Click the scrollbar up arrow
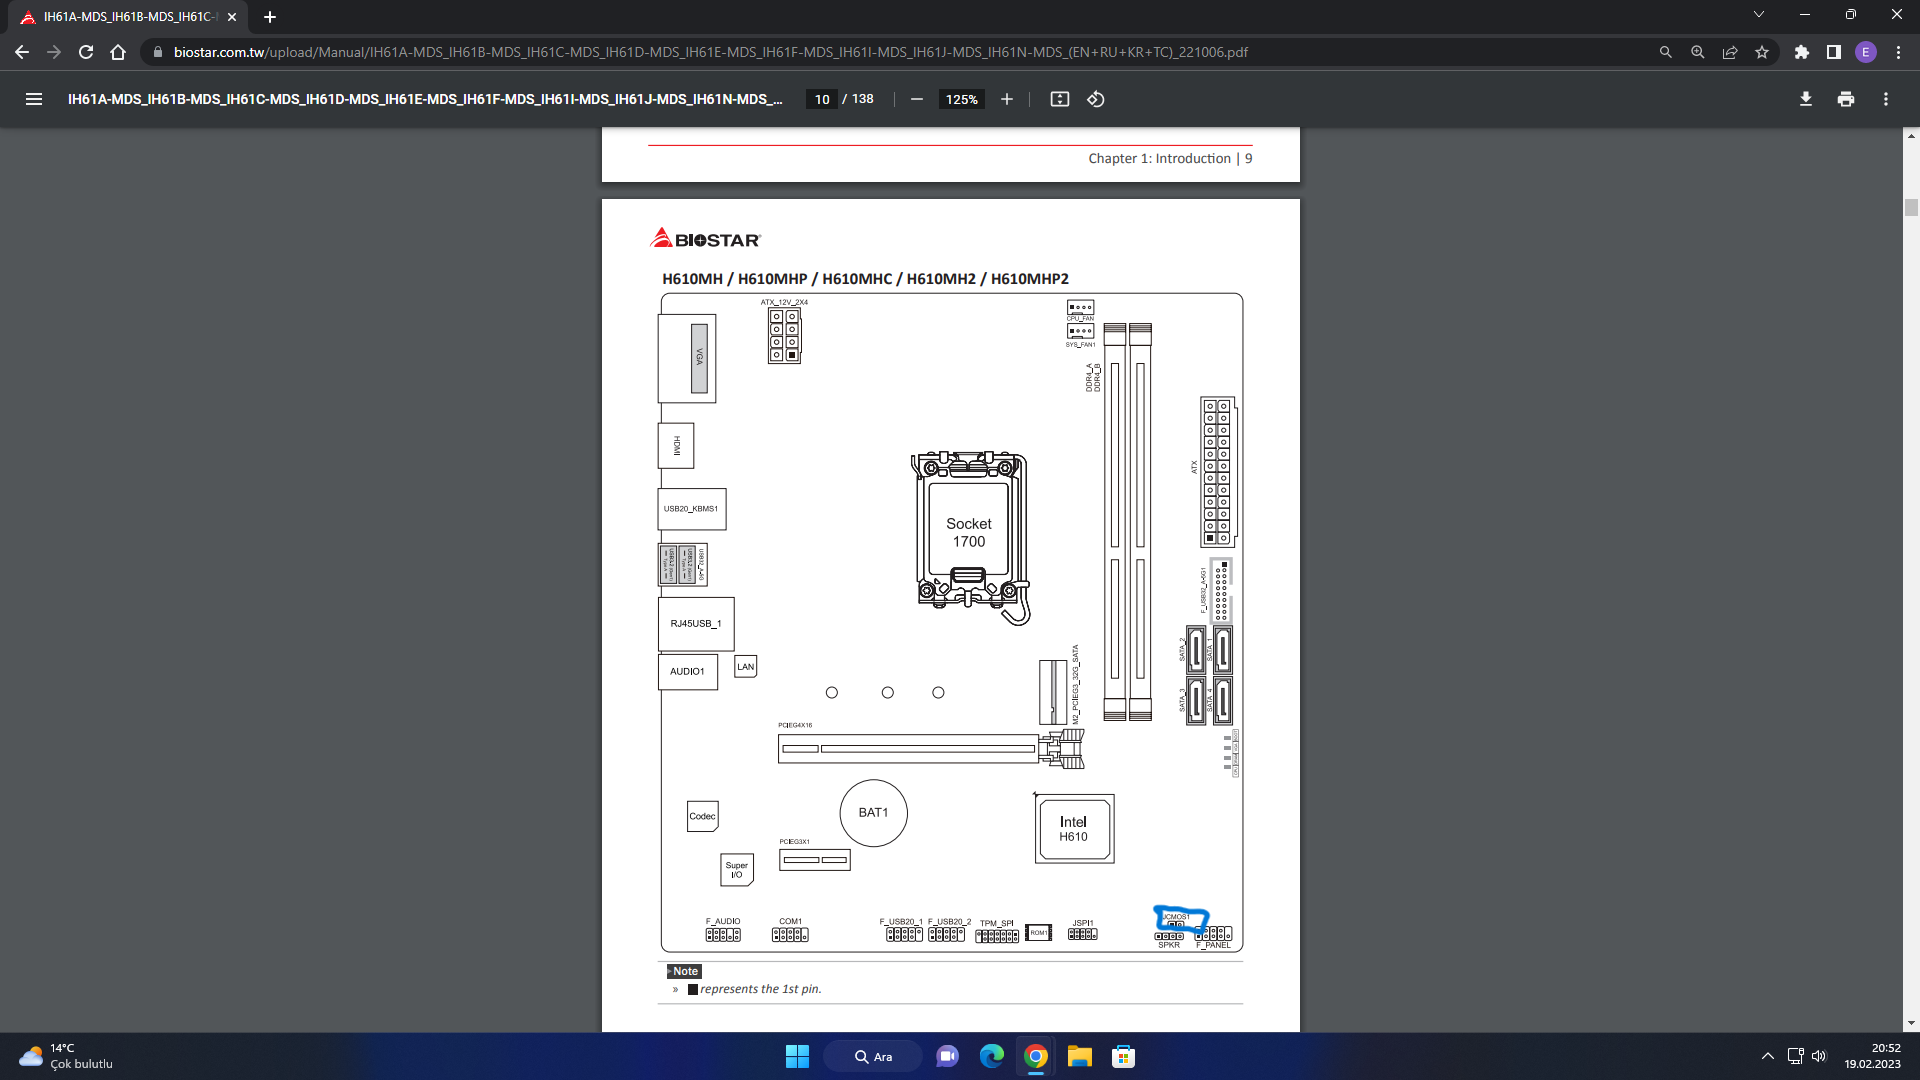 tap(1911, 135)
